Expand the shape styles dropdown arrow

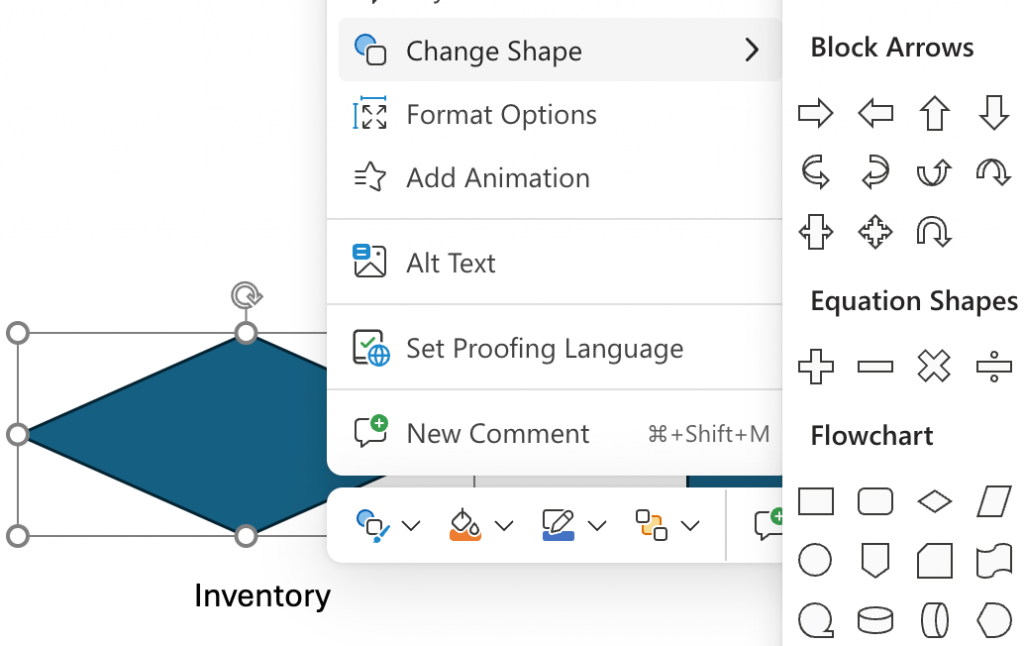click(x=411, y=525)
